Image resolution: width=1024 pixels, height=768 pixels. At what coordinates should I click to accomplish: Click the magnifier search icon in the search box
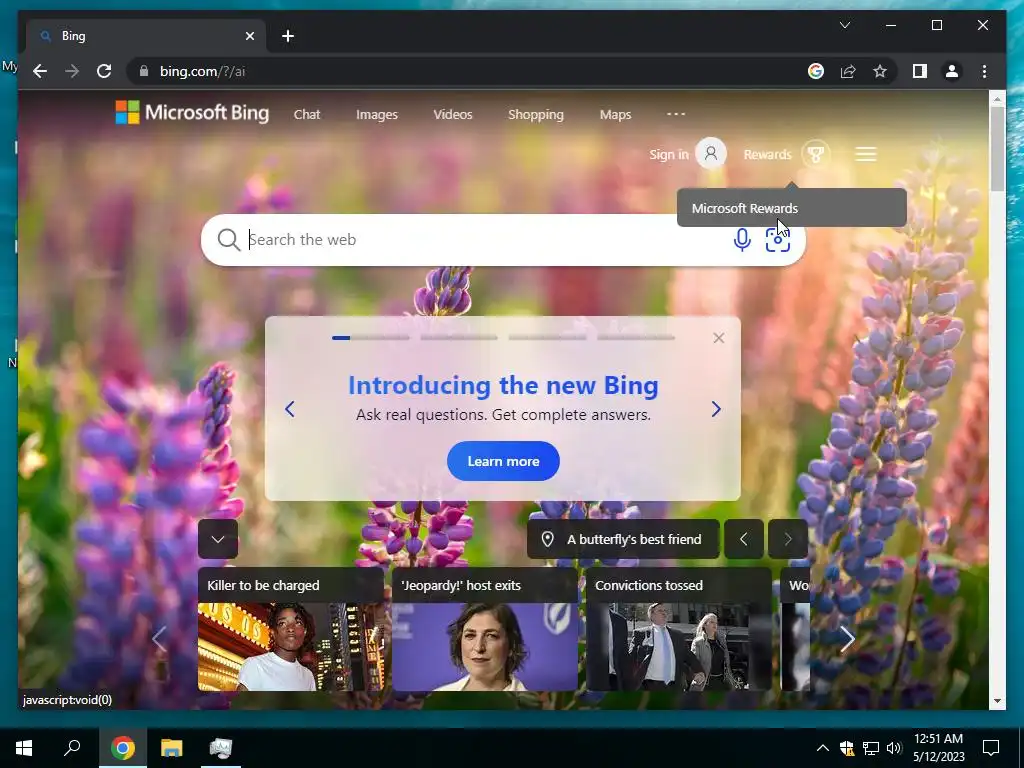coord(228,240)
